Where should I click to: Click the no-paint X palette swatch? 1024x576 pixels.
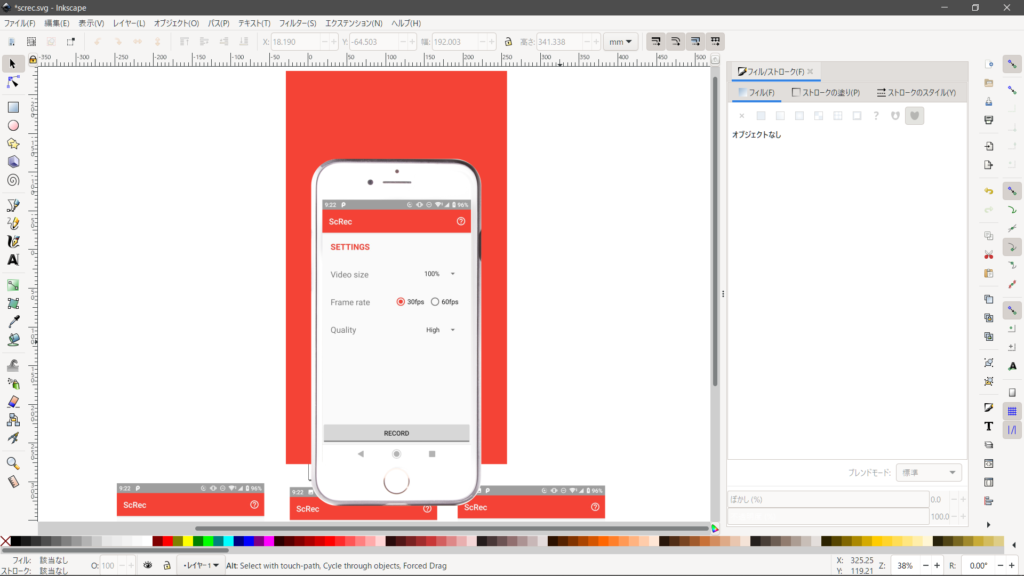[x=6, y=541]
